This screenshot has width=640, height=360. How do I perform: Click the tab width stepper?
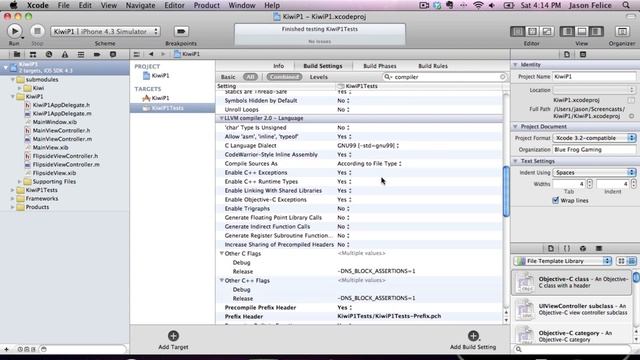(589, 184)
